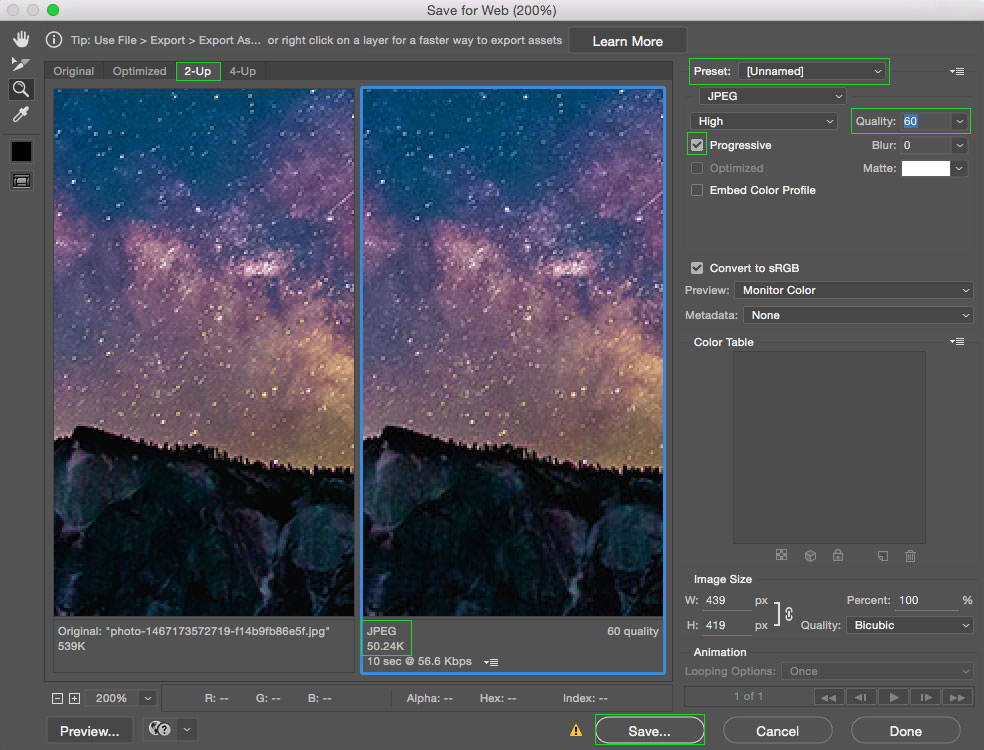The height and width of the screenshot is (750, 984).
Task: Select the Slice Select tool
Action: click(20, 64)
